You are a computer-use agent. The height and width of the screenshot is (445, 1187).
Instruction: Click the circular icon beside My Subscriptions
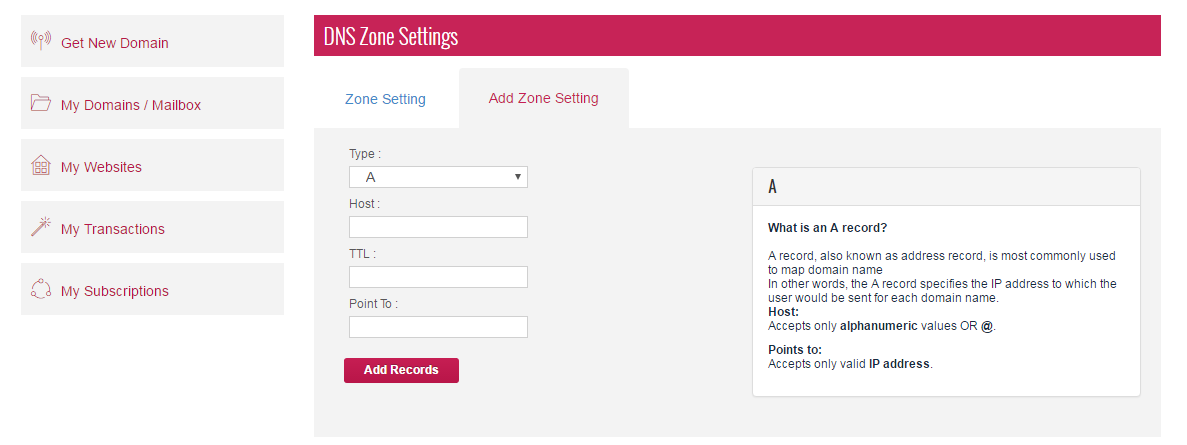click(41, 290)
